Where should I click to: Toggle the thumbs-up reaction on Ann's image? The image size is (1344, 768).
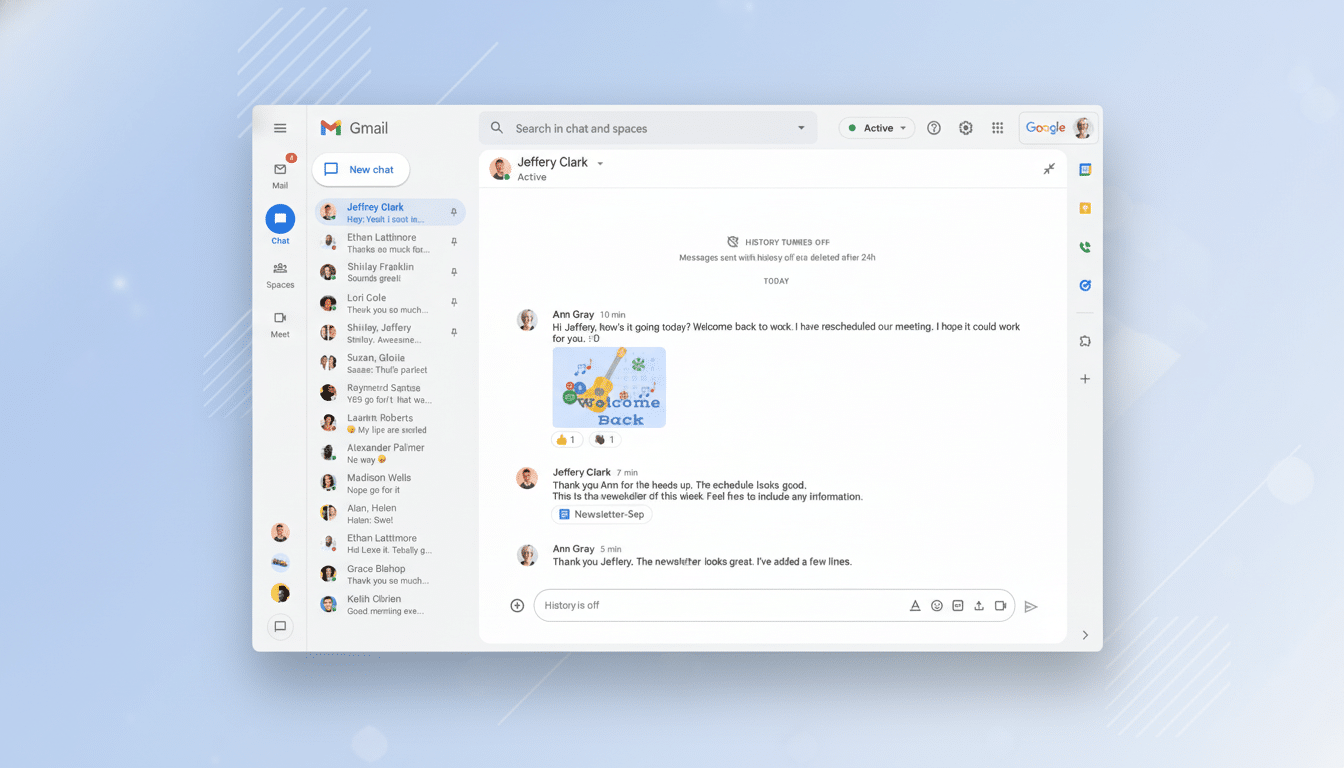[566, 439]
